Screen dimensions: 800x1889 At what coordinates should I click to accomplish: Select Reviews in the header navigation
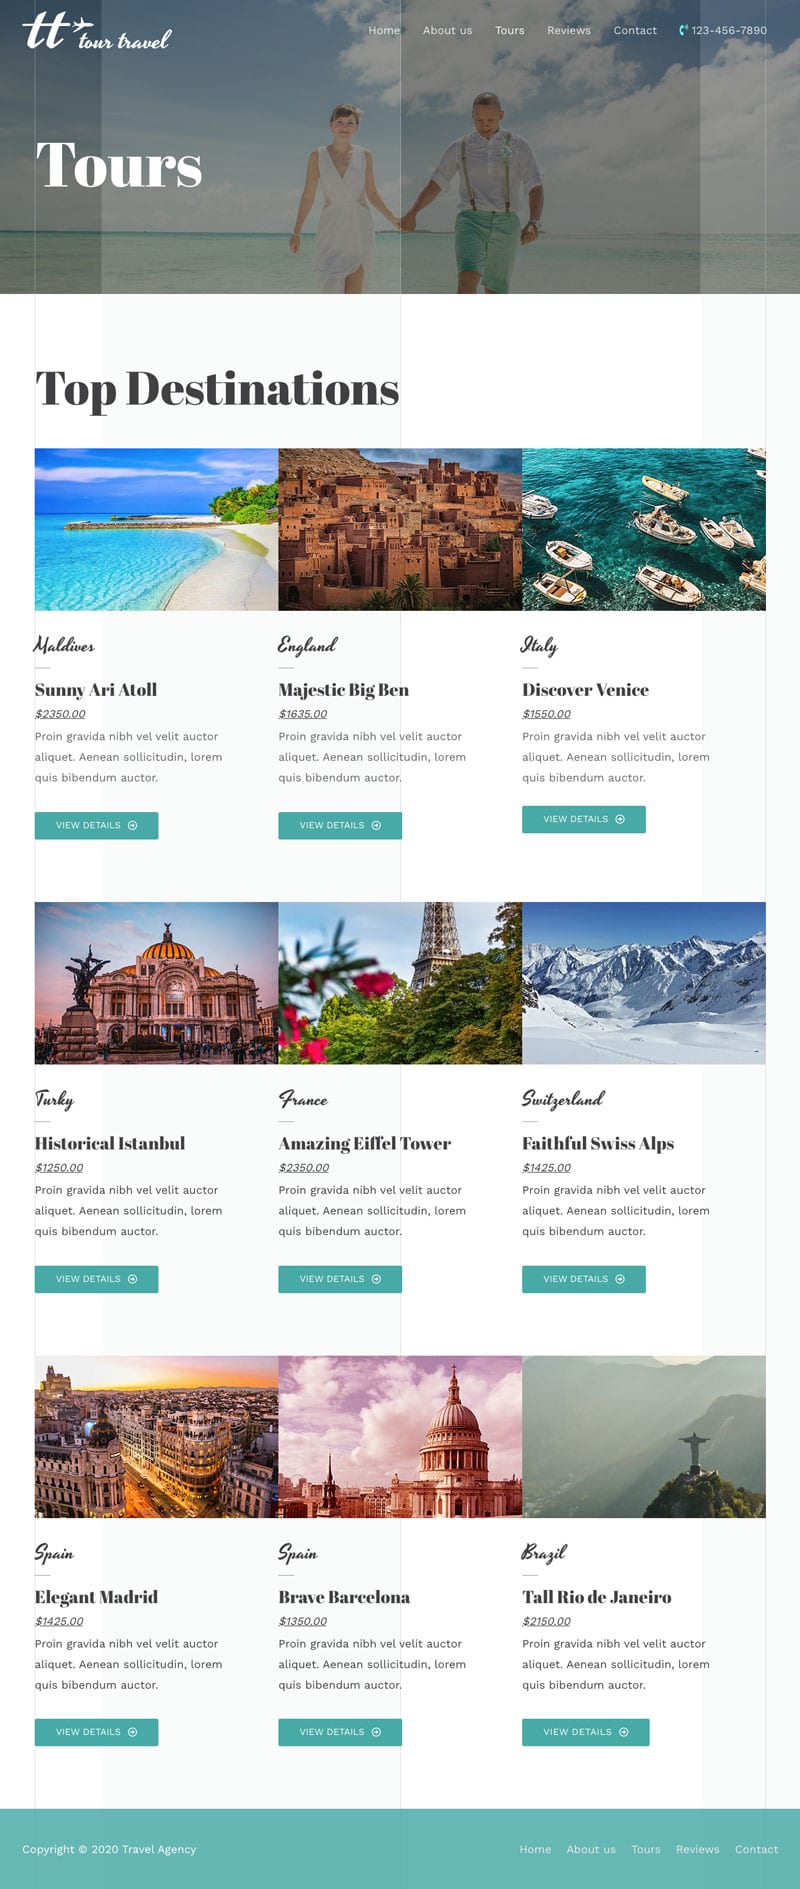coord(569,30)
